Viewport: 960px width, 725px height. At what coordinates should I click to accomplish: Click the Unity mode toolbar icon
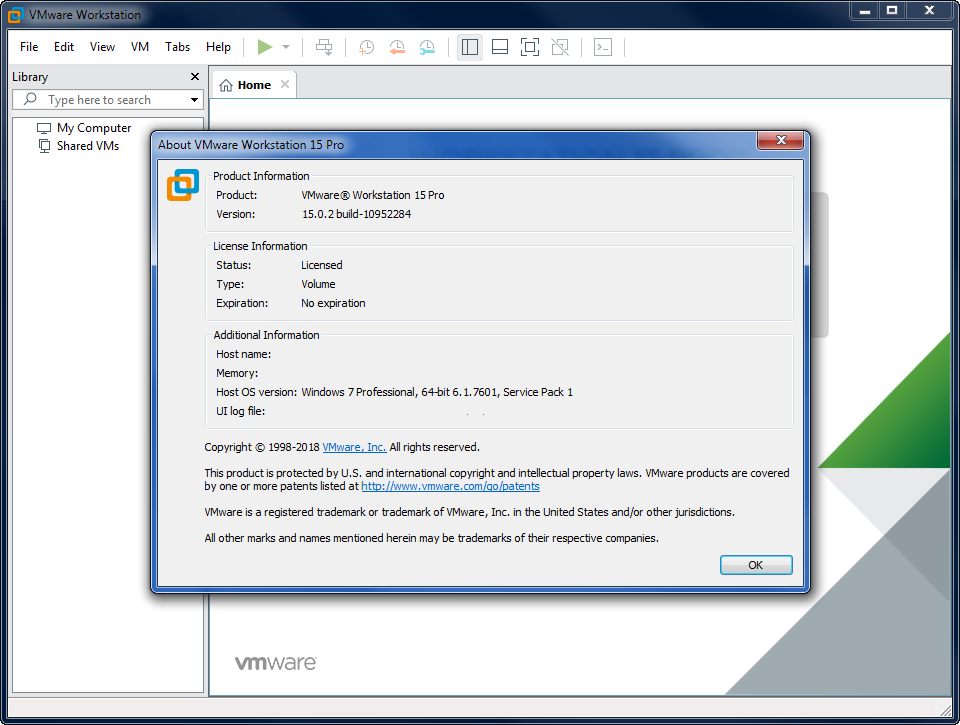(x=560, y=47)
